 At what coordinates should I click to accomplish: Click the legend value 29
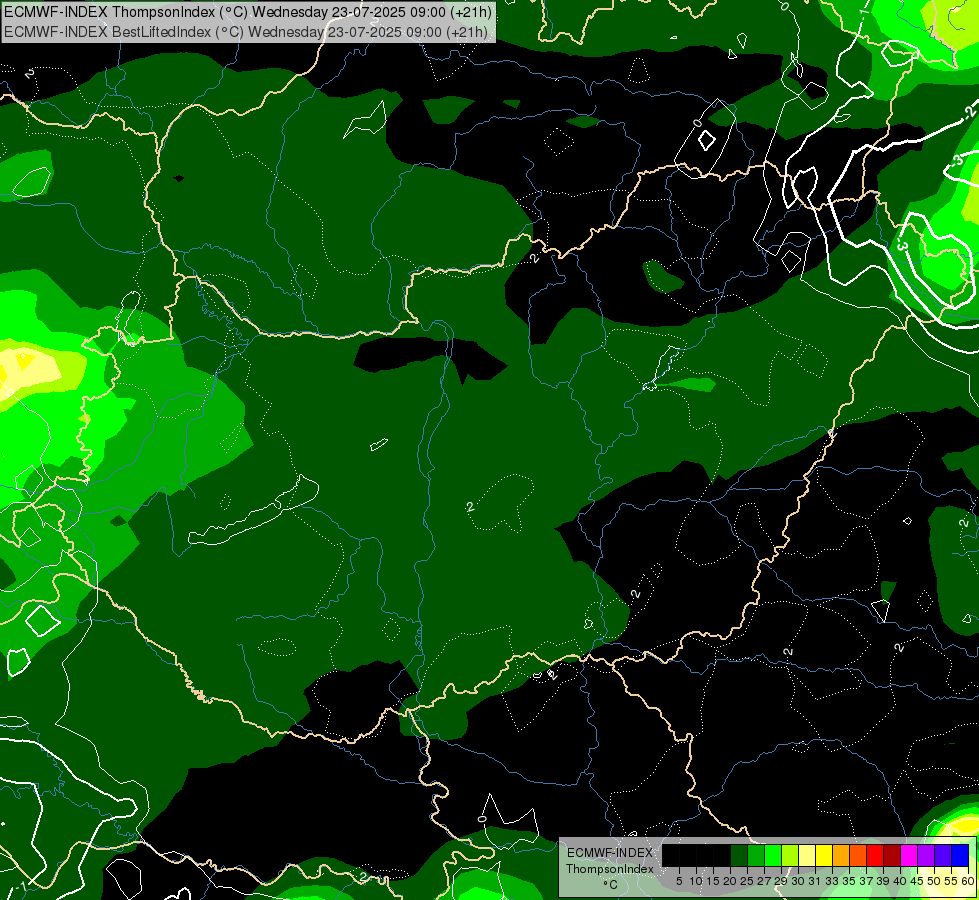[781, 881]
